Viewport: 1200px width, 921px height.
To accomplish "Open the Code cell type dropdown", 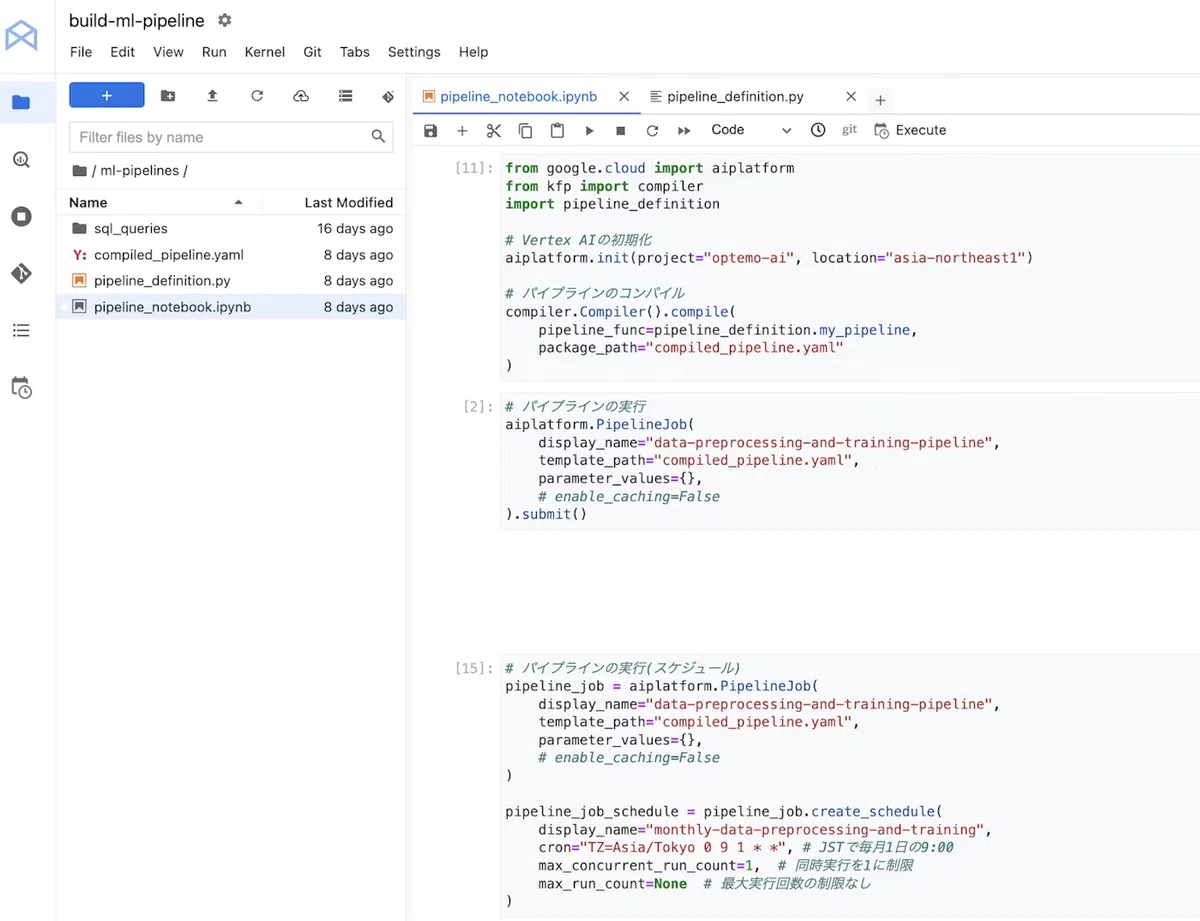I will pos(751,130).
